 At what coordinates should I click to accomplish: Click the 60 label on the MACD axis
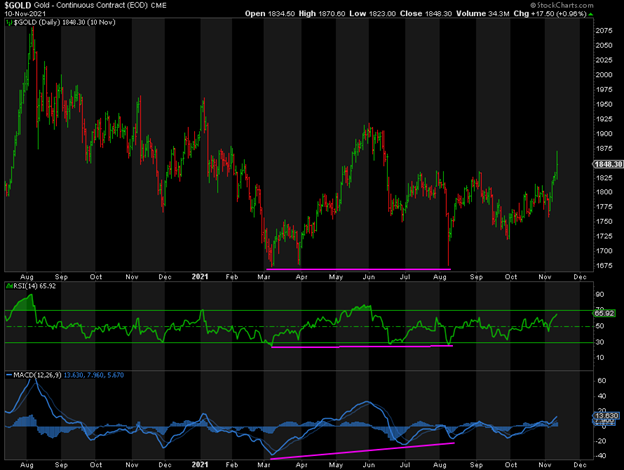coord(602,381)
